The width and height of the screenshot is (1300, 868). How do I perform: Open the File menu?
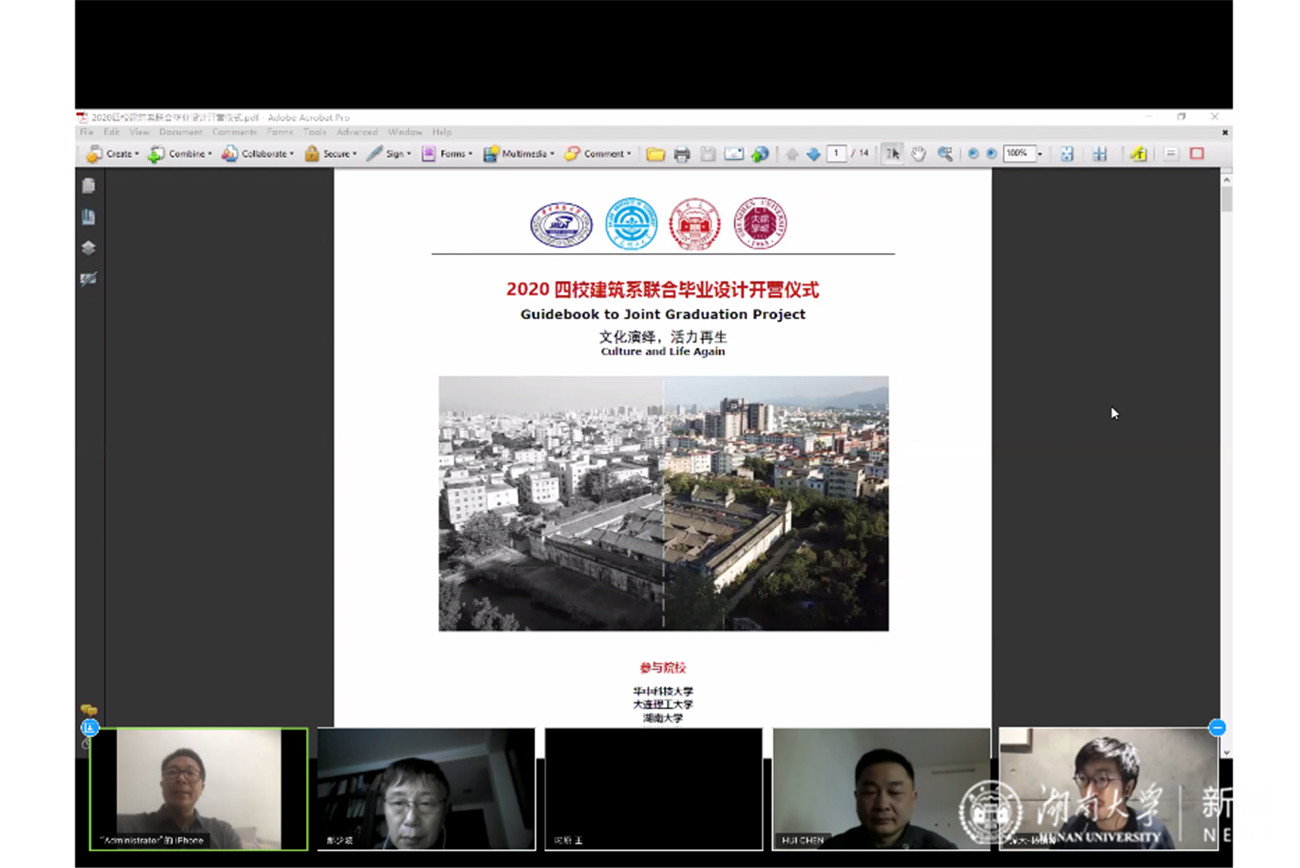tap(86, 132)
